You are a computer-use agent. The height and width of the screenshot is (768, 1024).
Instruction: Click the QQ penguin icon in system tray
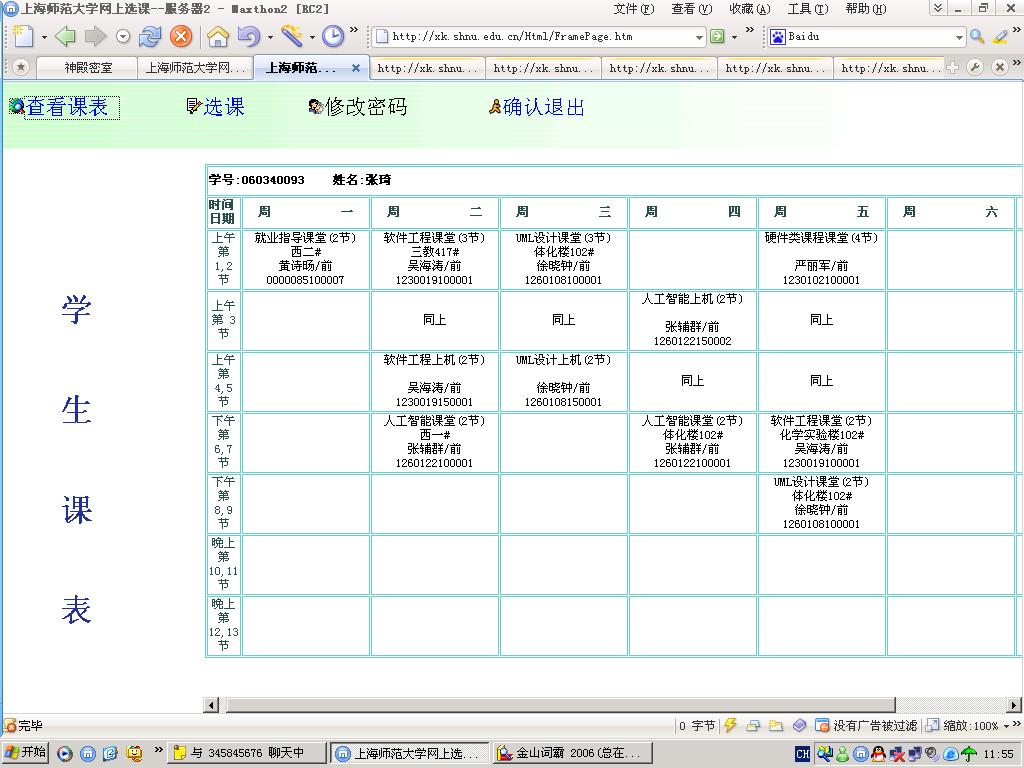[878, 754]
